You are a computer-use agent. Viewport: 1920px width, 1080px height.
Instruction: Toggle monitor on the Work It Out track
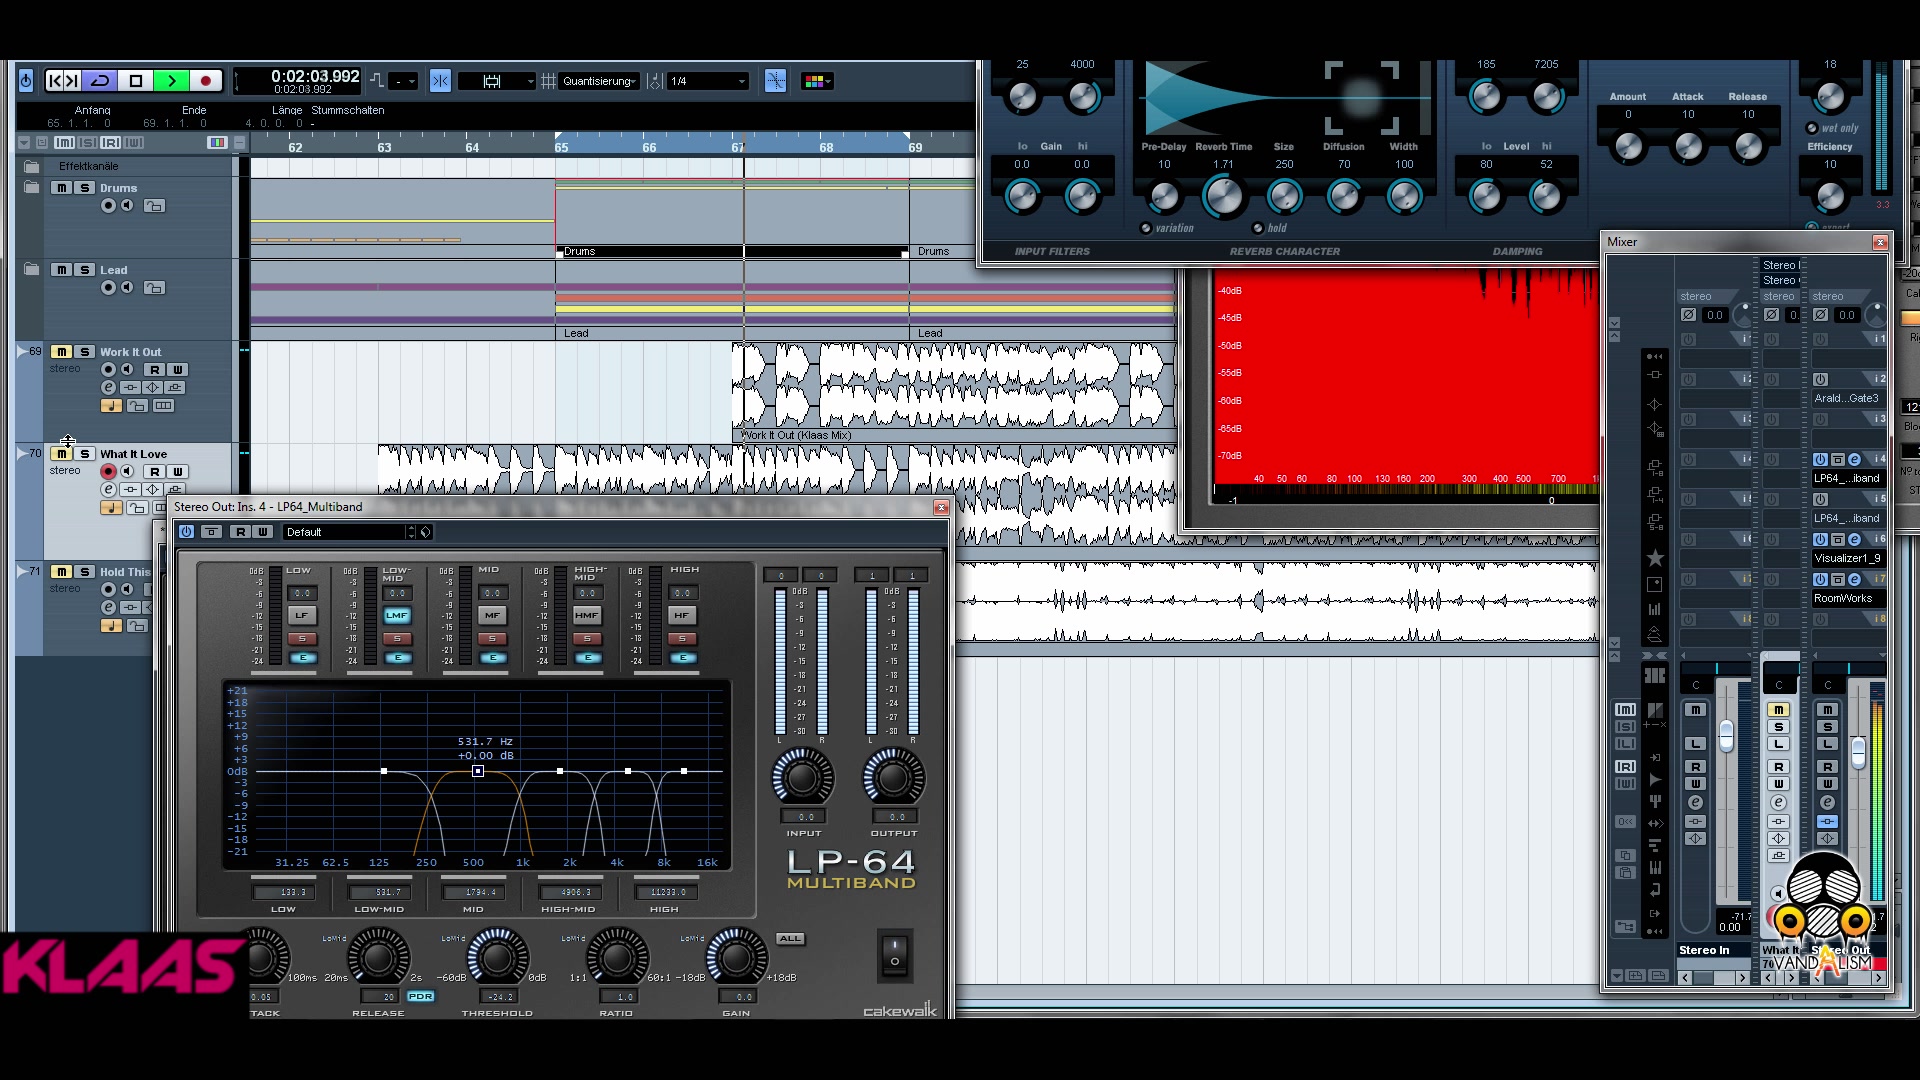[x=127, y=370]
